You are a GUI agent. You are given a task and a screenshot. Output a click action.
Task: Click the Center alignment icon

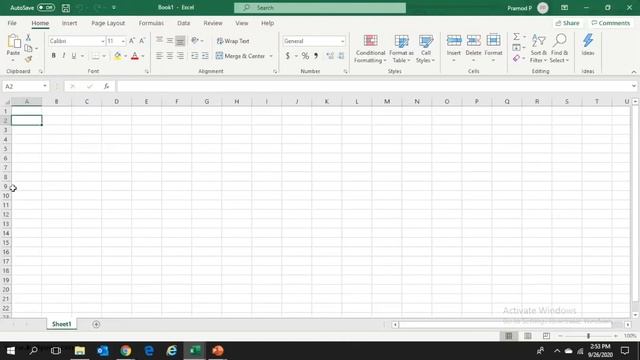[x=170, y=56]
